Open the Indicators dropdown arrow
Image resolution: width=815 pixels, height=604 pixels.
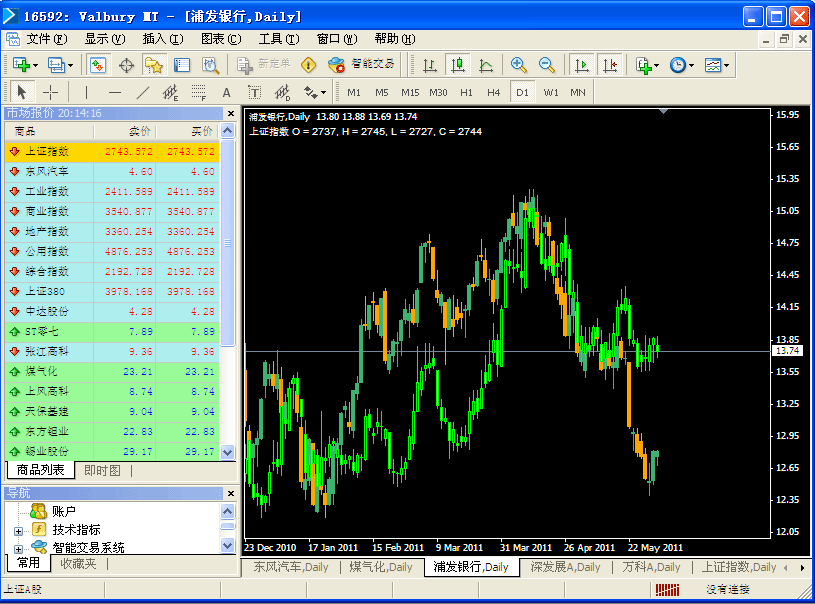point(656,65)
